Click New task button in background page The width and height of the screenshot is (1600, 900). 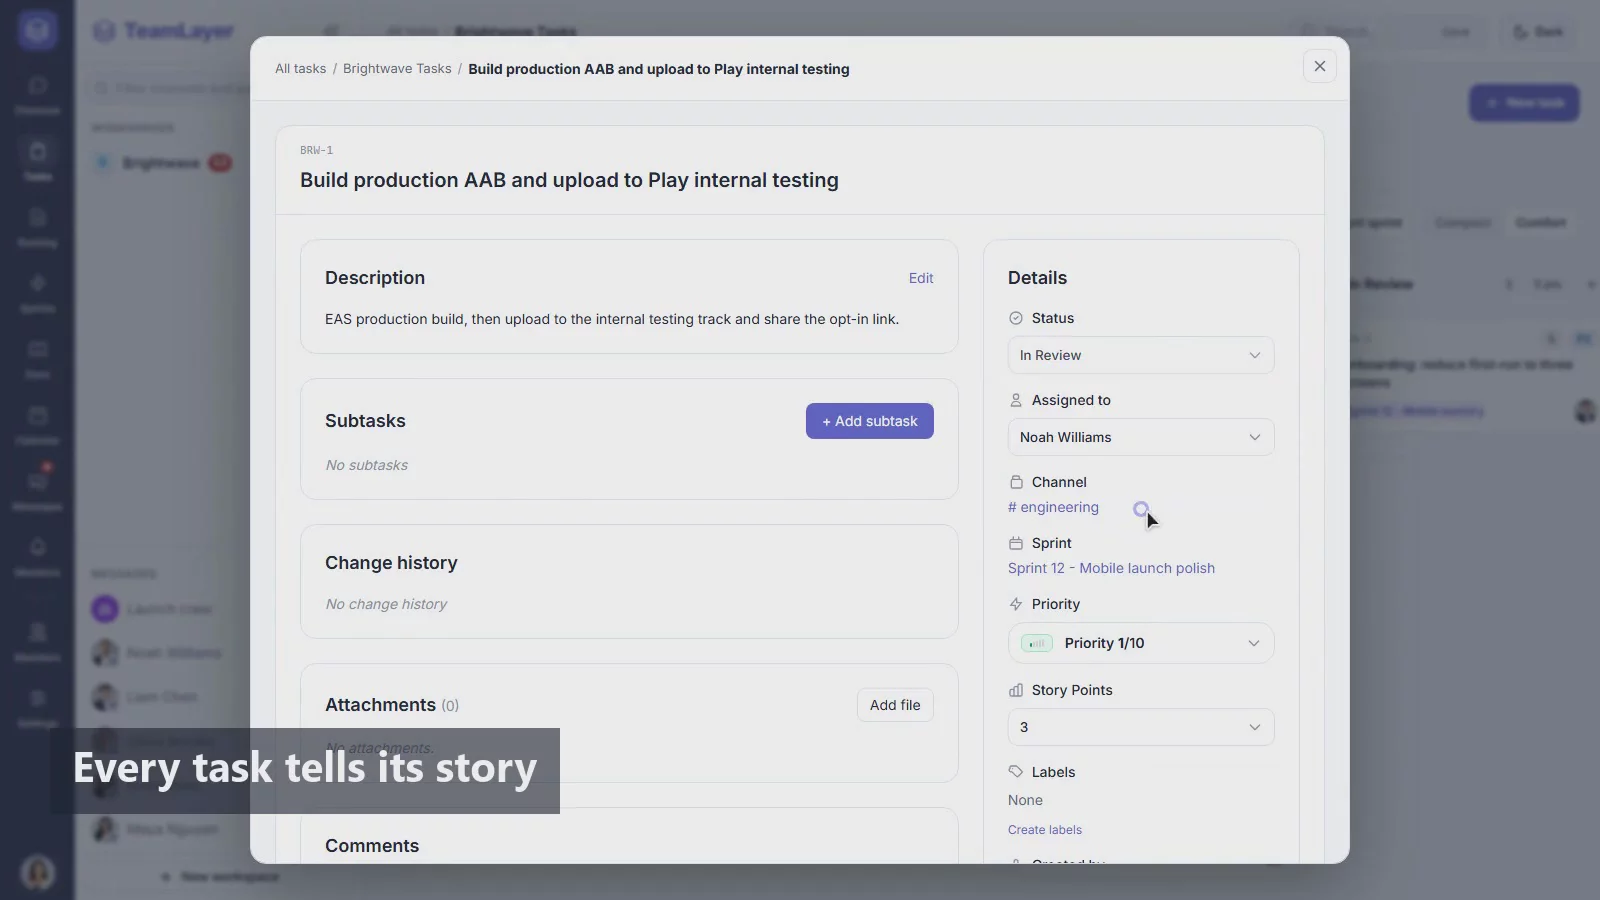tap(1524, 103)
